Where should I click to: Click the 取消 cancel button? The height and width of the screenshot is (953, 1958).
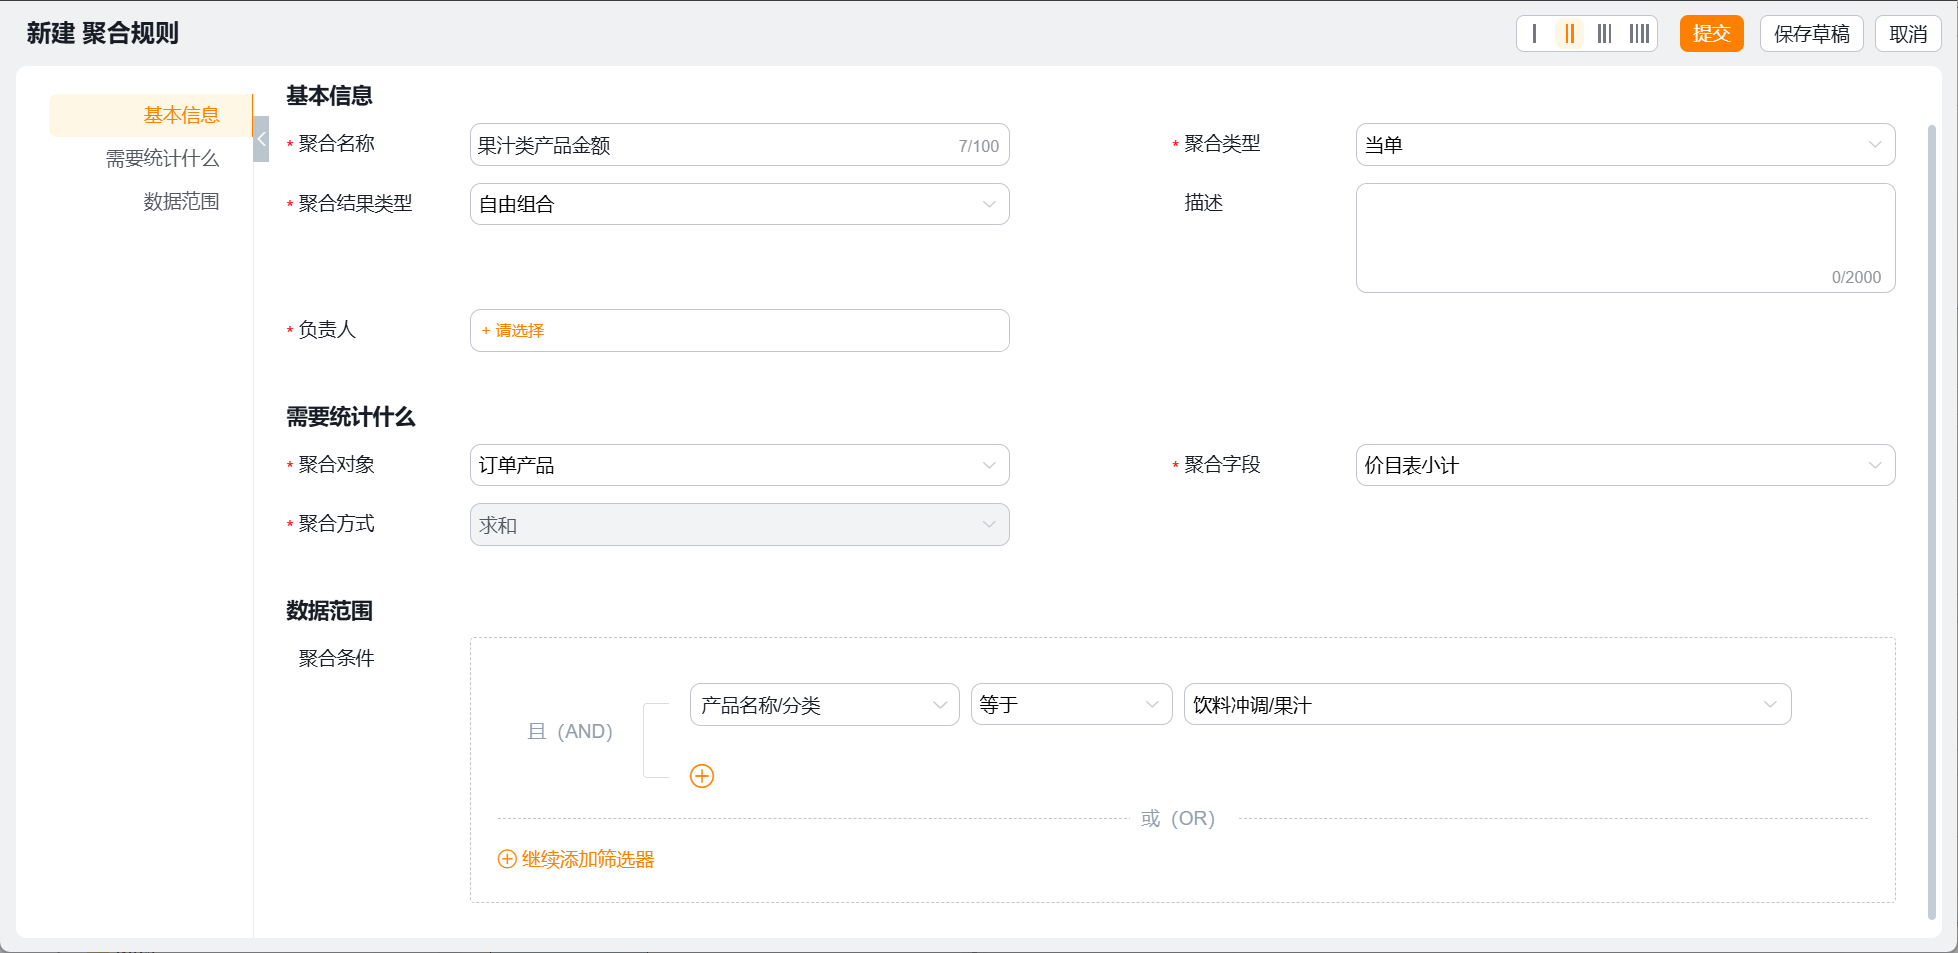[x=1907, y=34]
